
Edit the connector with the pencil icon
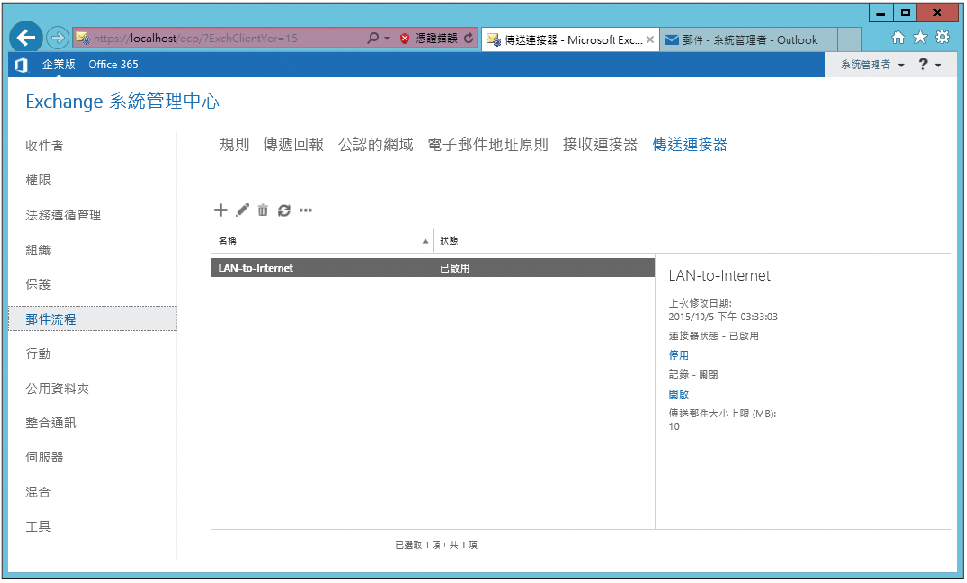(x=242, y=210)
